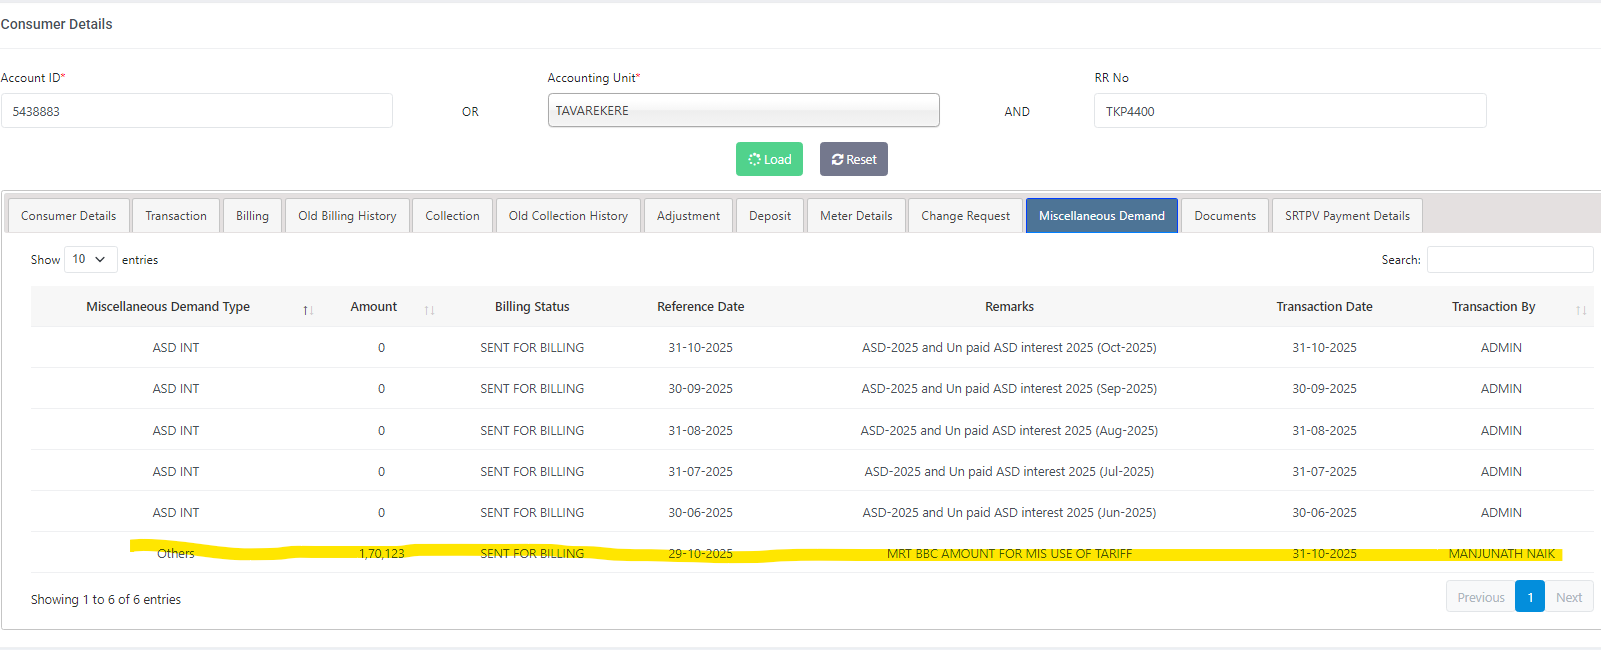Image resolution: width=1601 pixels, height=650 pixels.
Task: Click the Reset button
Action: (x=853, y=159)
